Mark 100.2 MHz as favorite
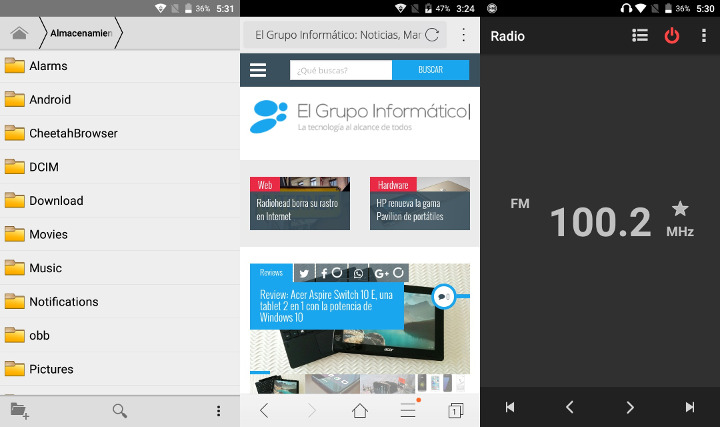Image resolution: width=720 pixels, height=427 pixels. 680,209
